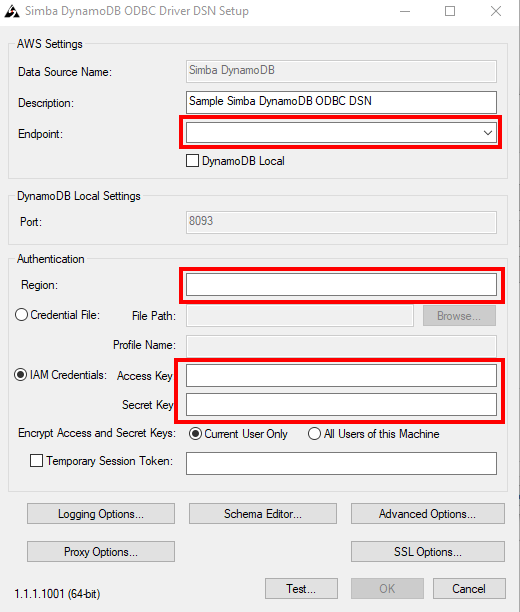Click the Access Key input field
The width and height of the screenshot is (520, 612).
[x=341, y=375]
